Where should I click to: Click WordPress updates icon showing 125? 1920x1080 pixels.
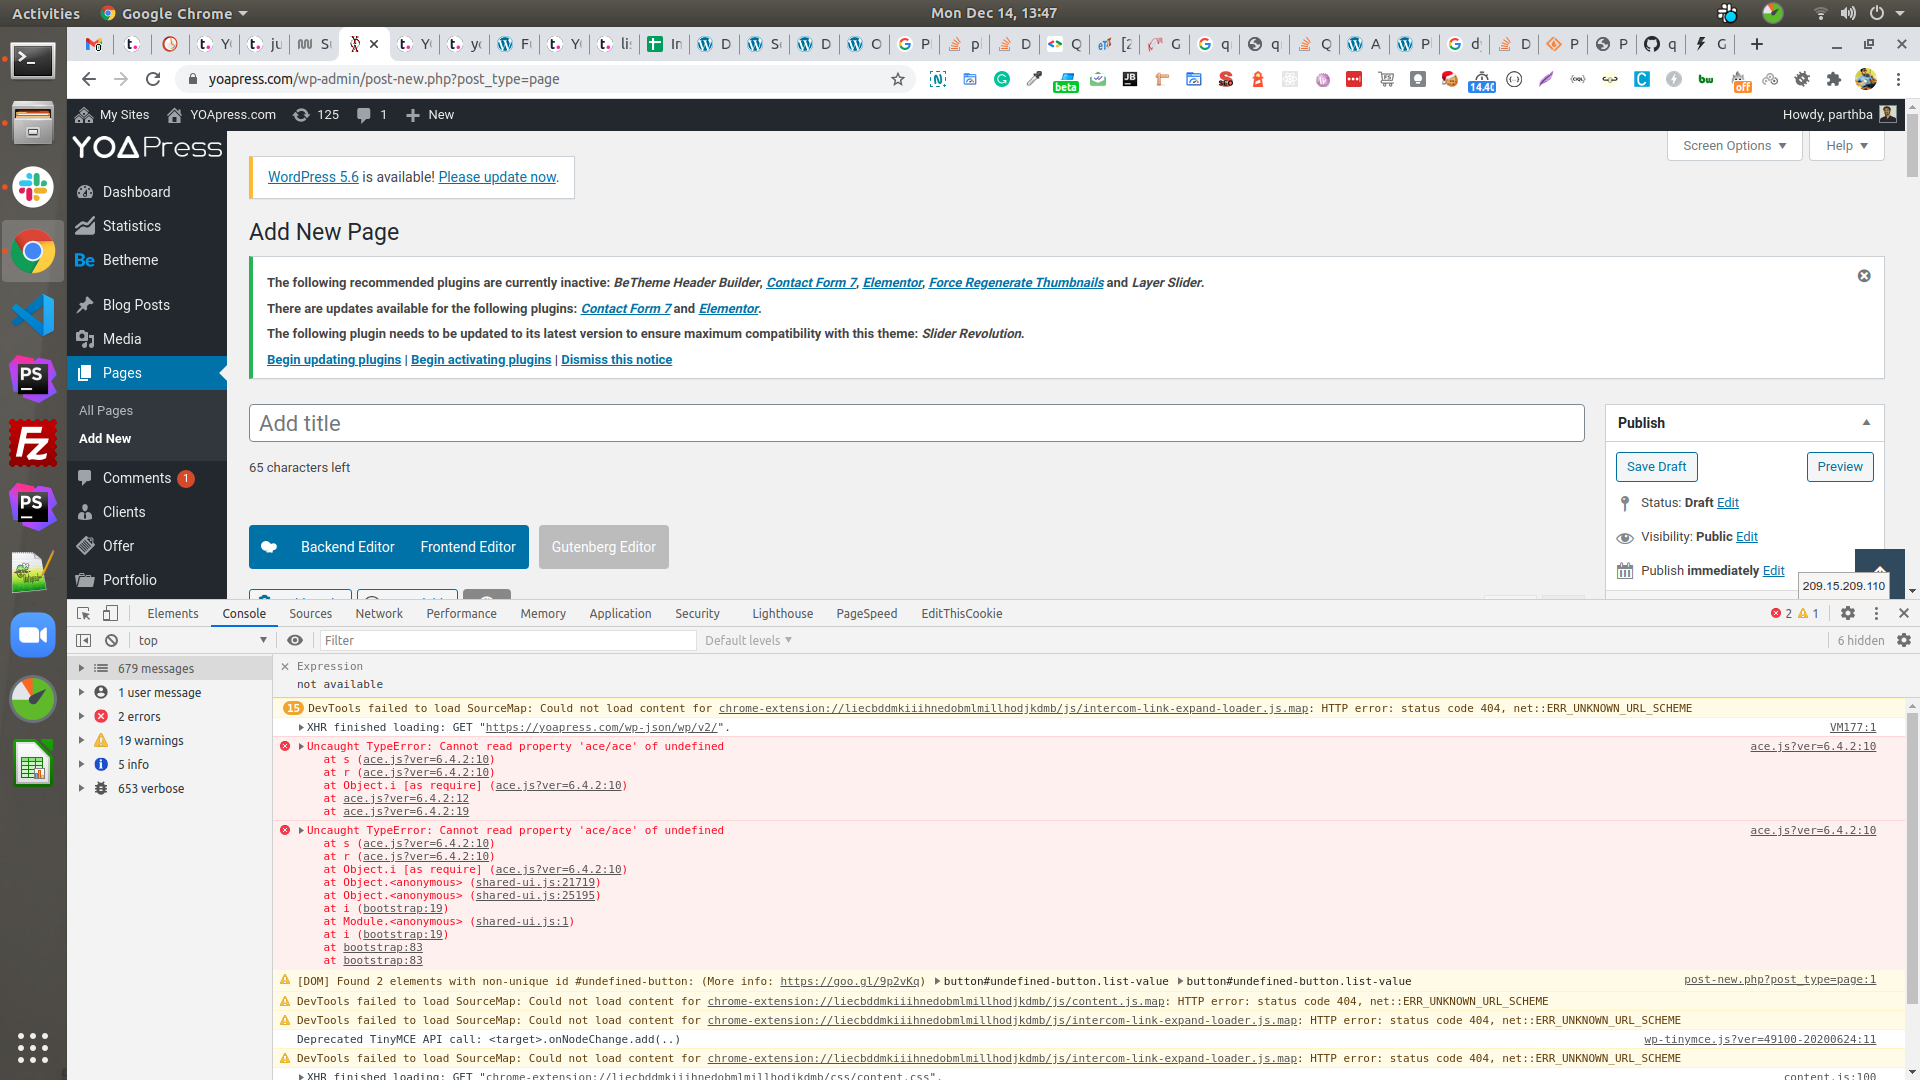[315, 115]
